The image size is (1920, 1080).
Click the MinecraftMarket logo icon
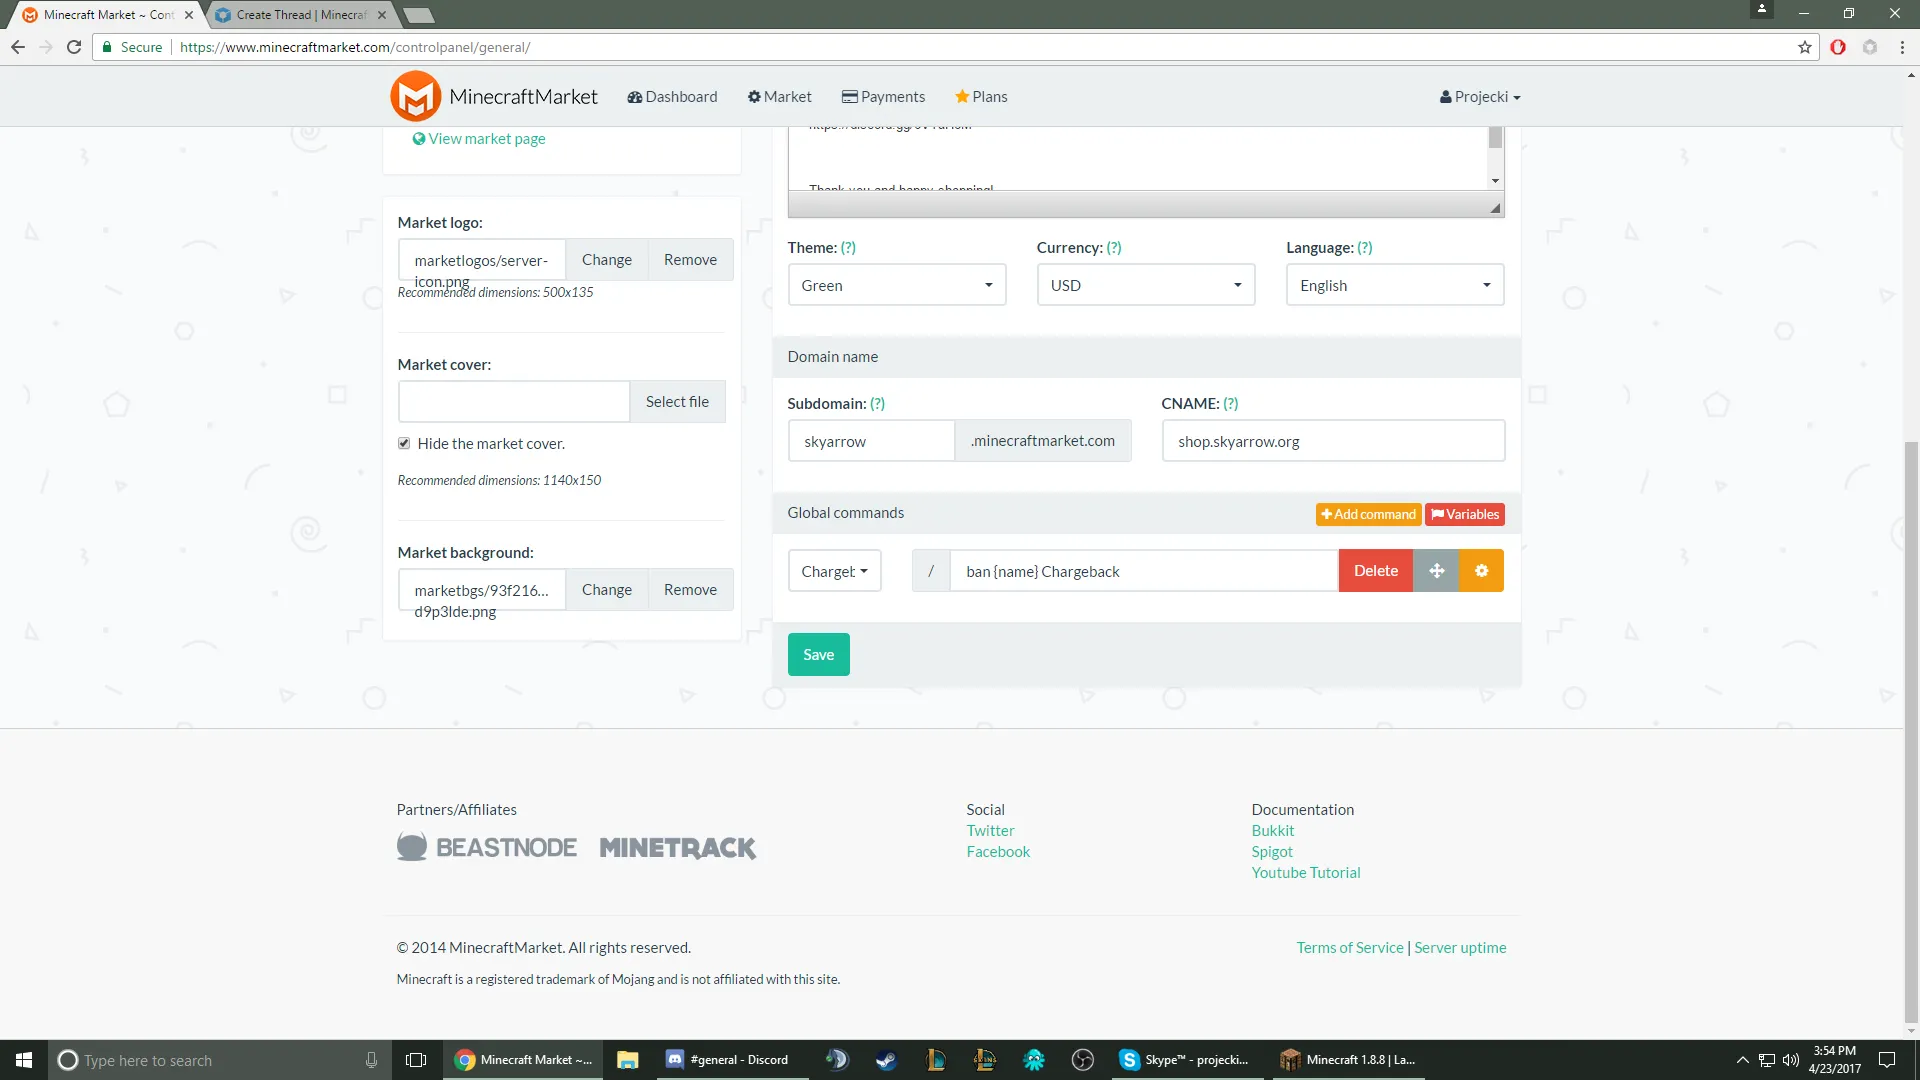(x=415, y=96)
